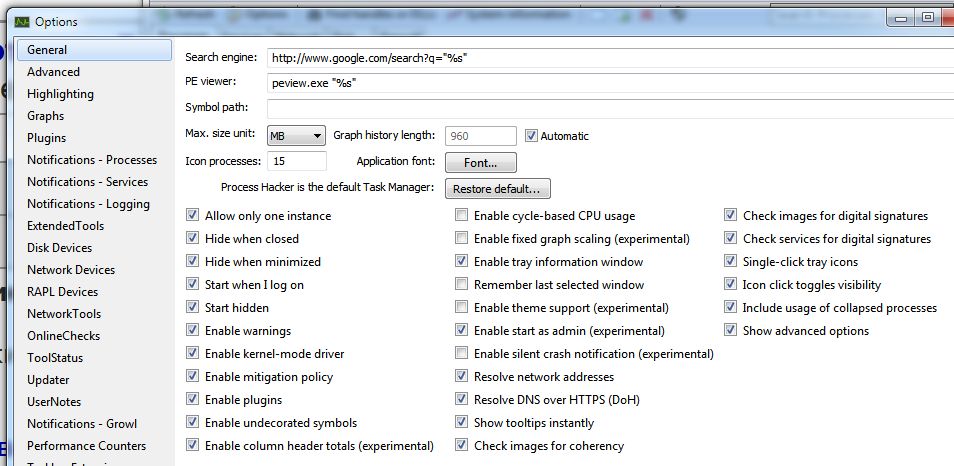954x466 pixels.
Task: Go to Notifications - Services section
Action: [x=87, y=182]
